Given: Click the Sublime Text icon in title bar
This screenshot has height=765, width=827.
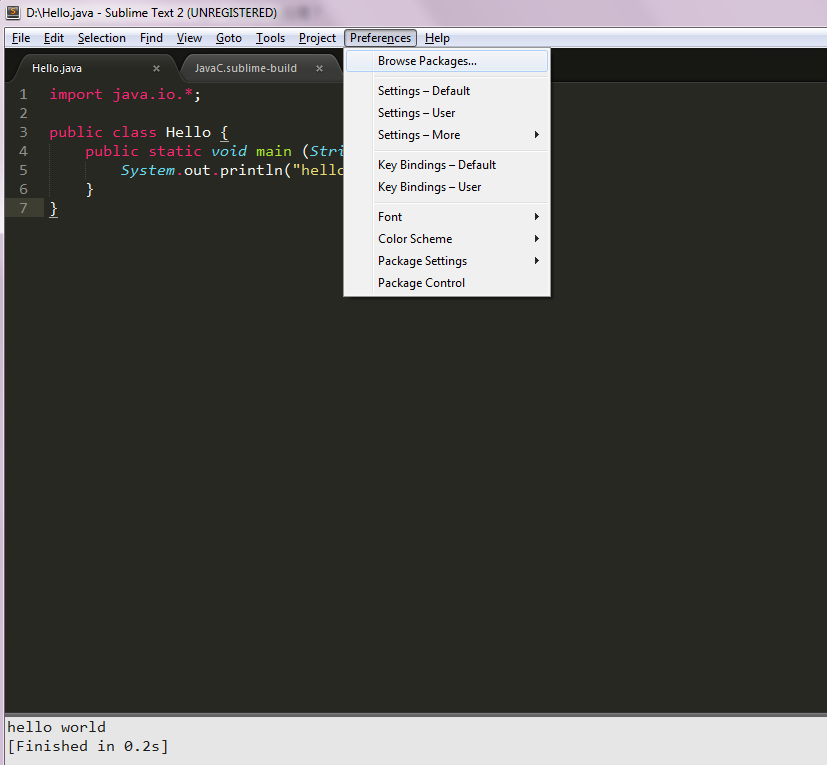Looking at the screenshot, I should 13,12.
